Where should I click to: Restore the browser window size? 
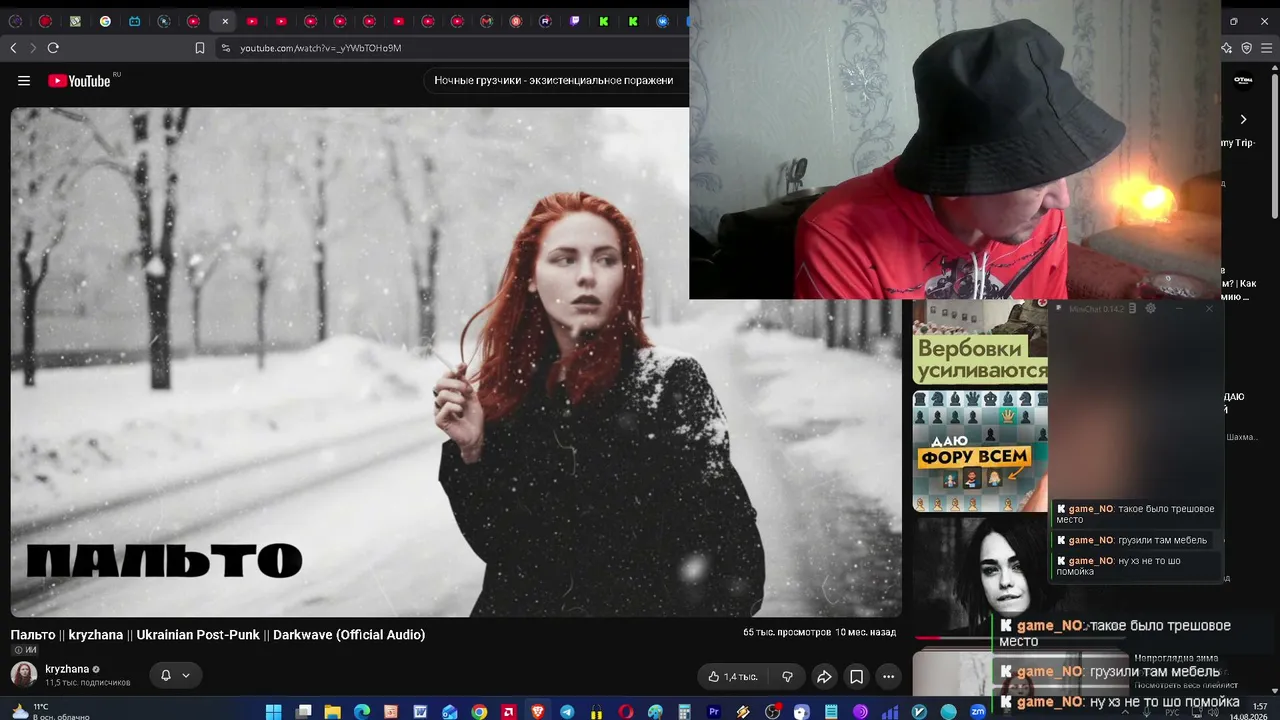(x=1233, y=21)
